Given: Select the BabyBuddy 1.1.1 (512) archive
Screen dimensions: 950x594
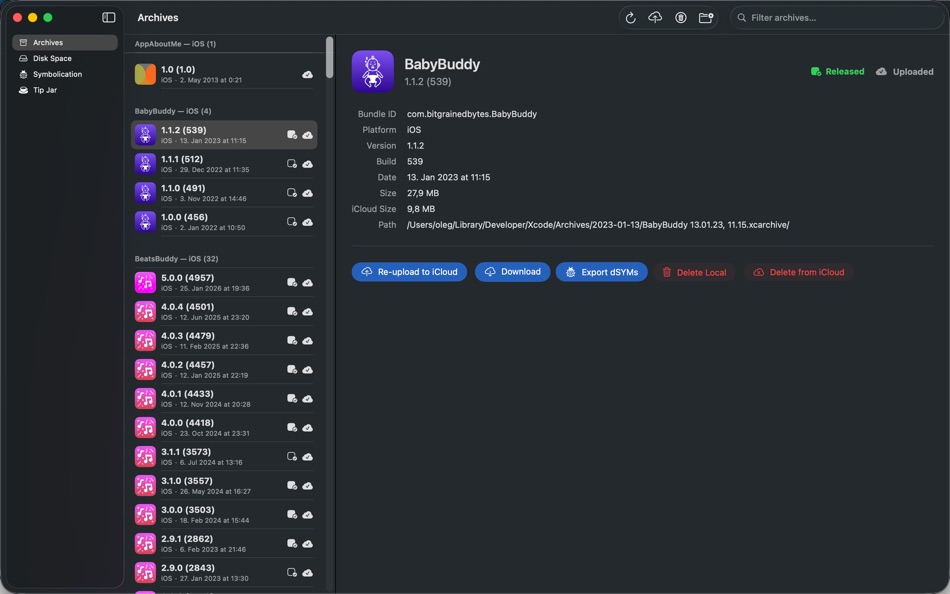Looking at the screenshot, I should point(224,164).
